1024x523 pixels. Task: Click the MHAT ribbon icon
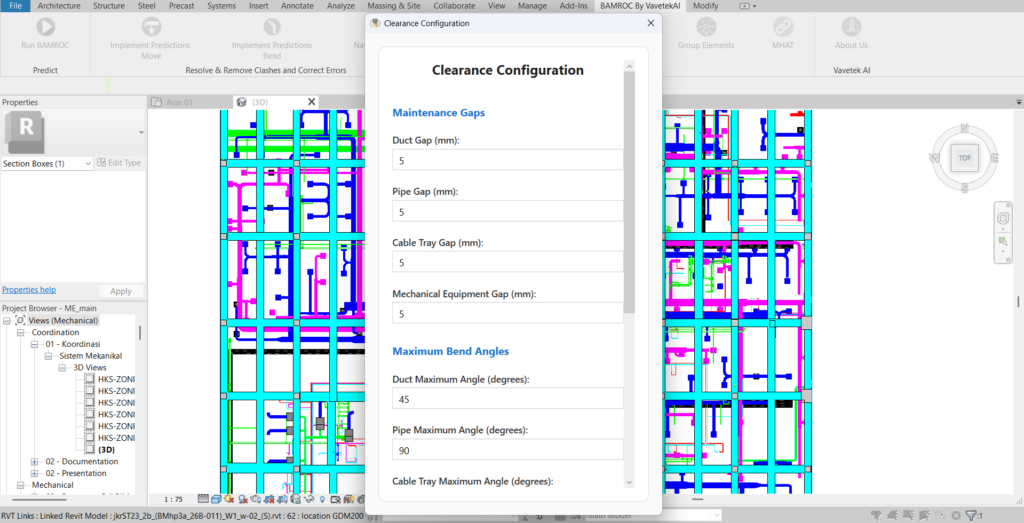click(783, 27)
